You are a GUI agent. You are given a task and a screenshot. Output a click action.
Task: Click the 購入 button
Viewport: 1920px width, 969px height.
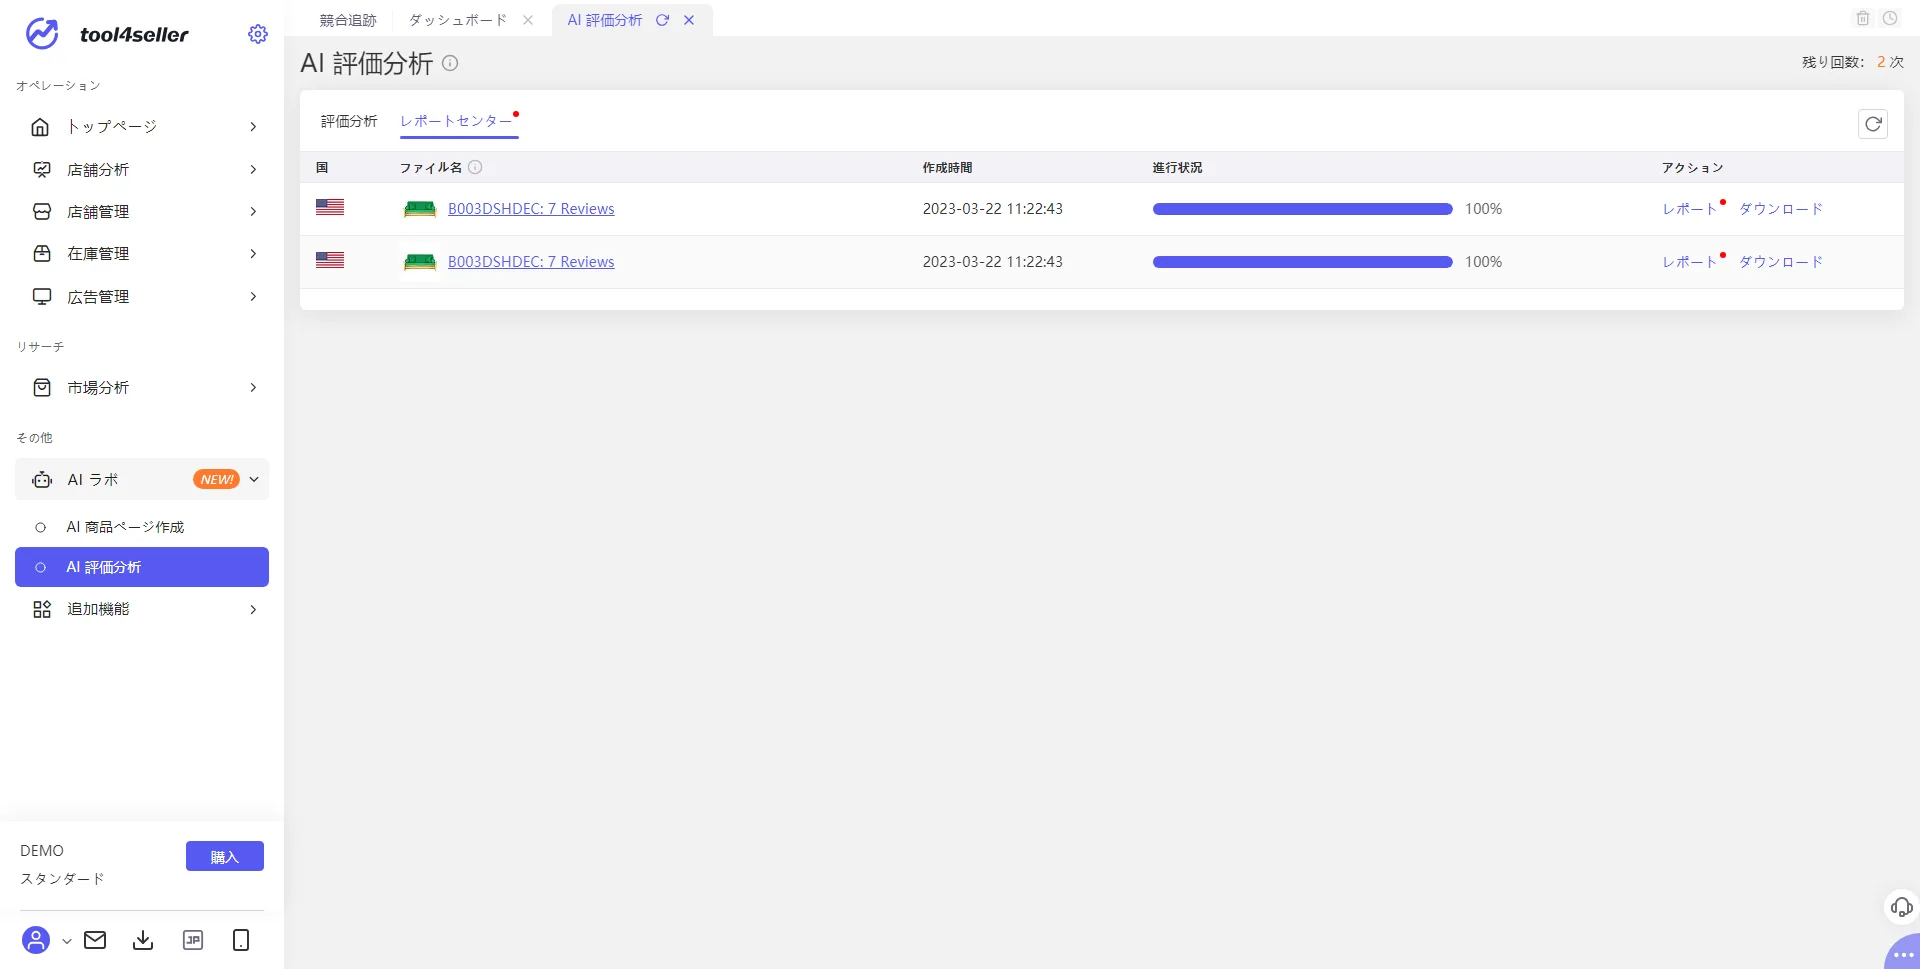pyautogui.click(x=225, y=856)
